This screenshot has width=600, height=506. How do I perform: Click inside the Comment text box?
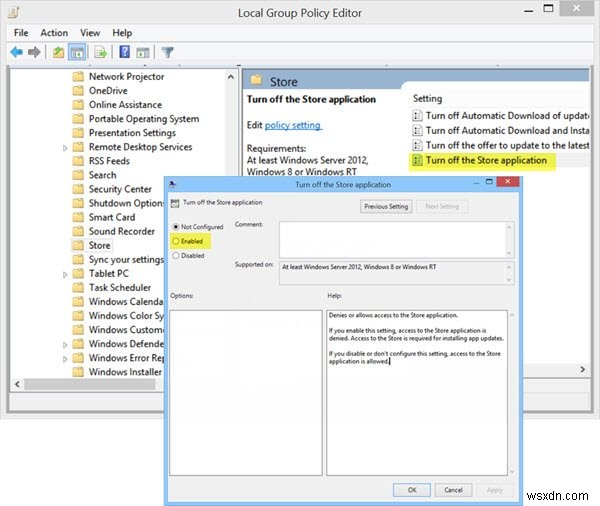[392, 240]
